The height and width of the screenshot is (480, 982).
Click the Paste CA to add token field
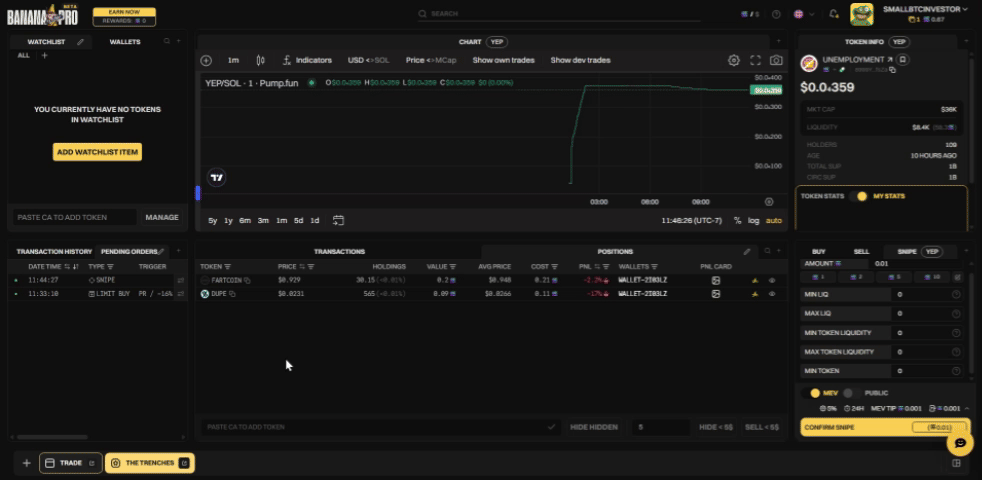(x=75, y=217)
